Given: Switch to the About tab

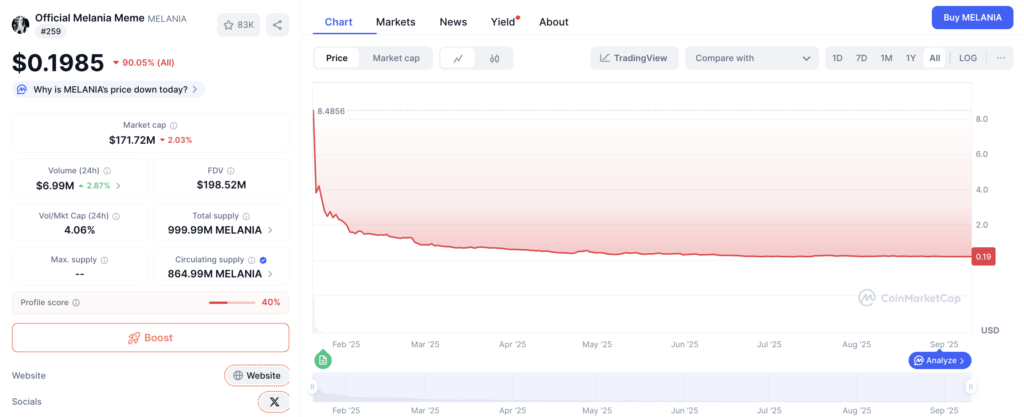Looking at the screenshot, I should (554, 22).
